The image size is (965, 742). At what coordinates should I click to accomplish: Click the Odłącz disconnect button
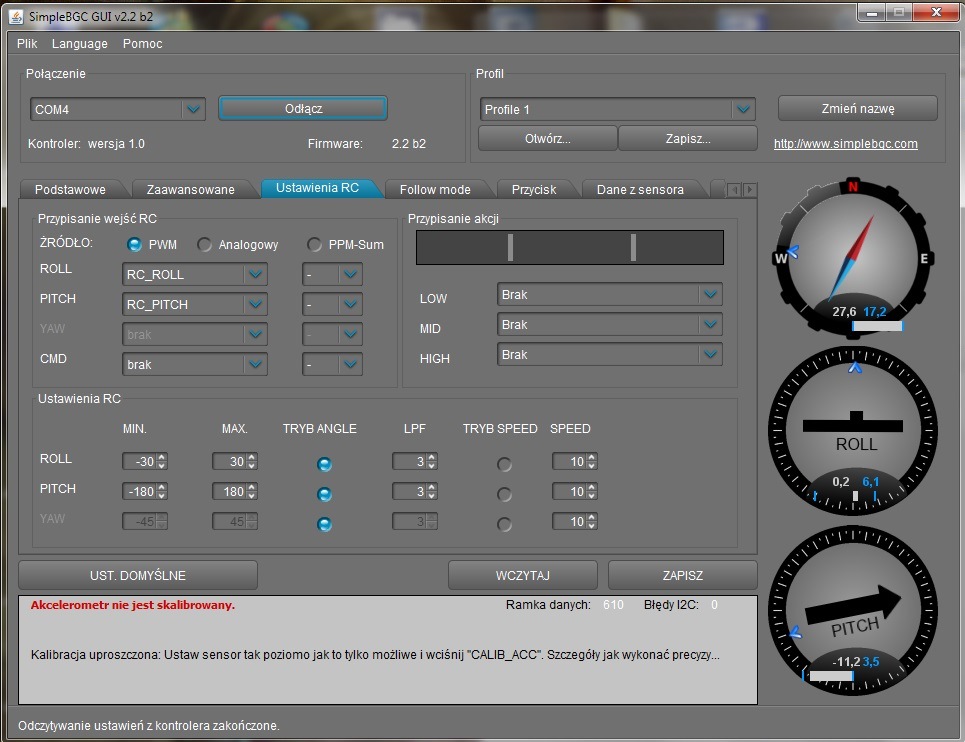pos(302,108)
